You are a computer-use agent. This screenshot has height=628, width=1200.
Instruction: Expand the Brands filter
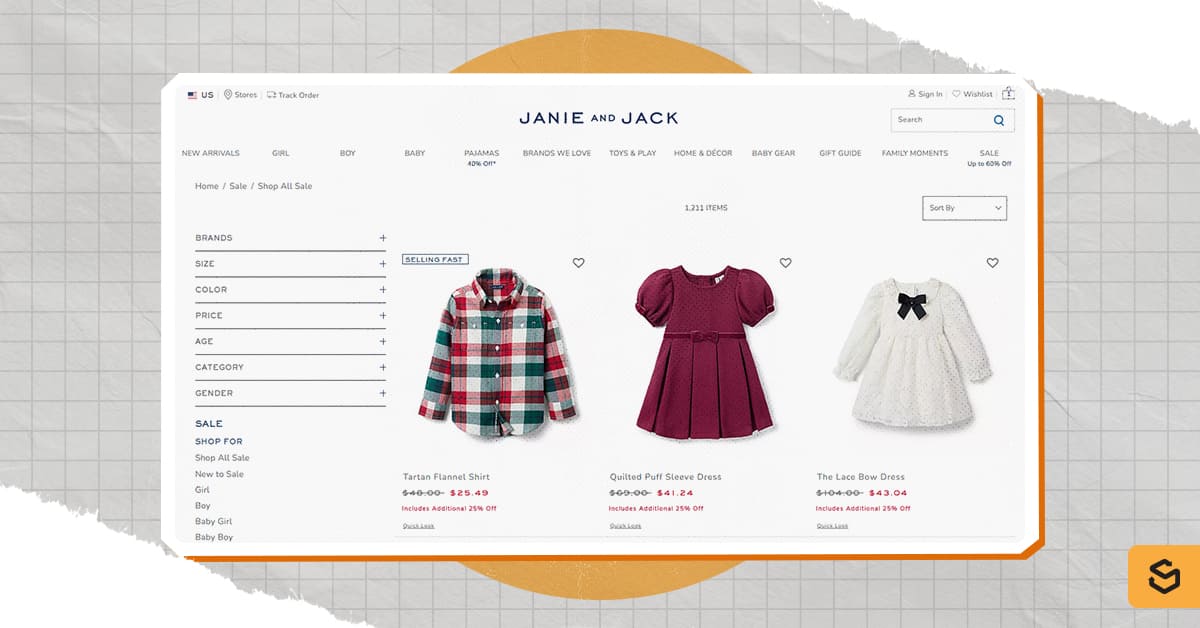point(290,238)
